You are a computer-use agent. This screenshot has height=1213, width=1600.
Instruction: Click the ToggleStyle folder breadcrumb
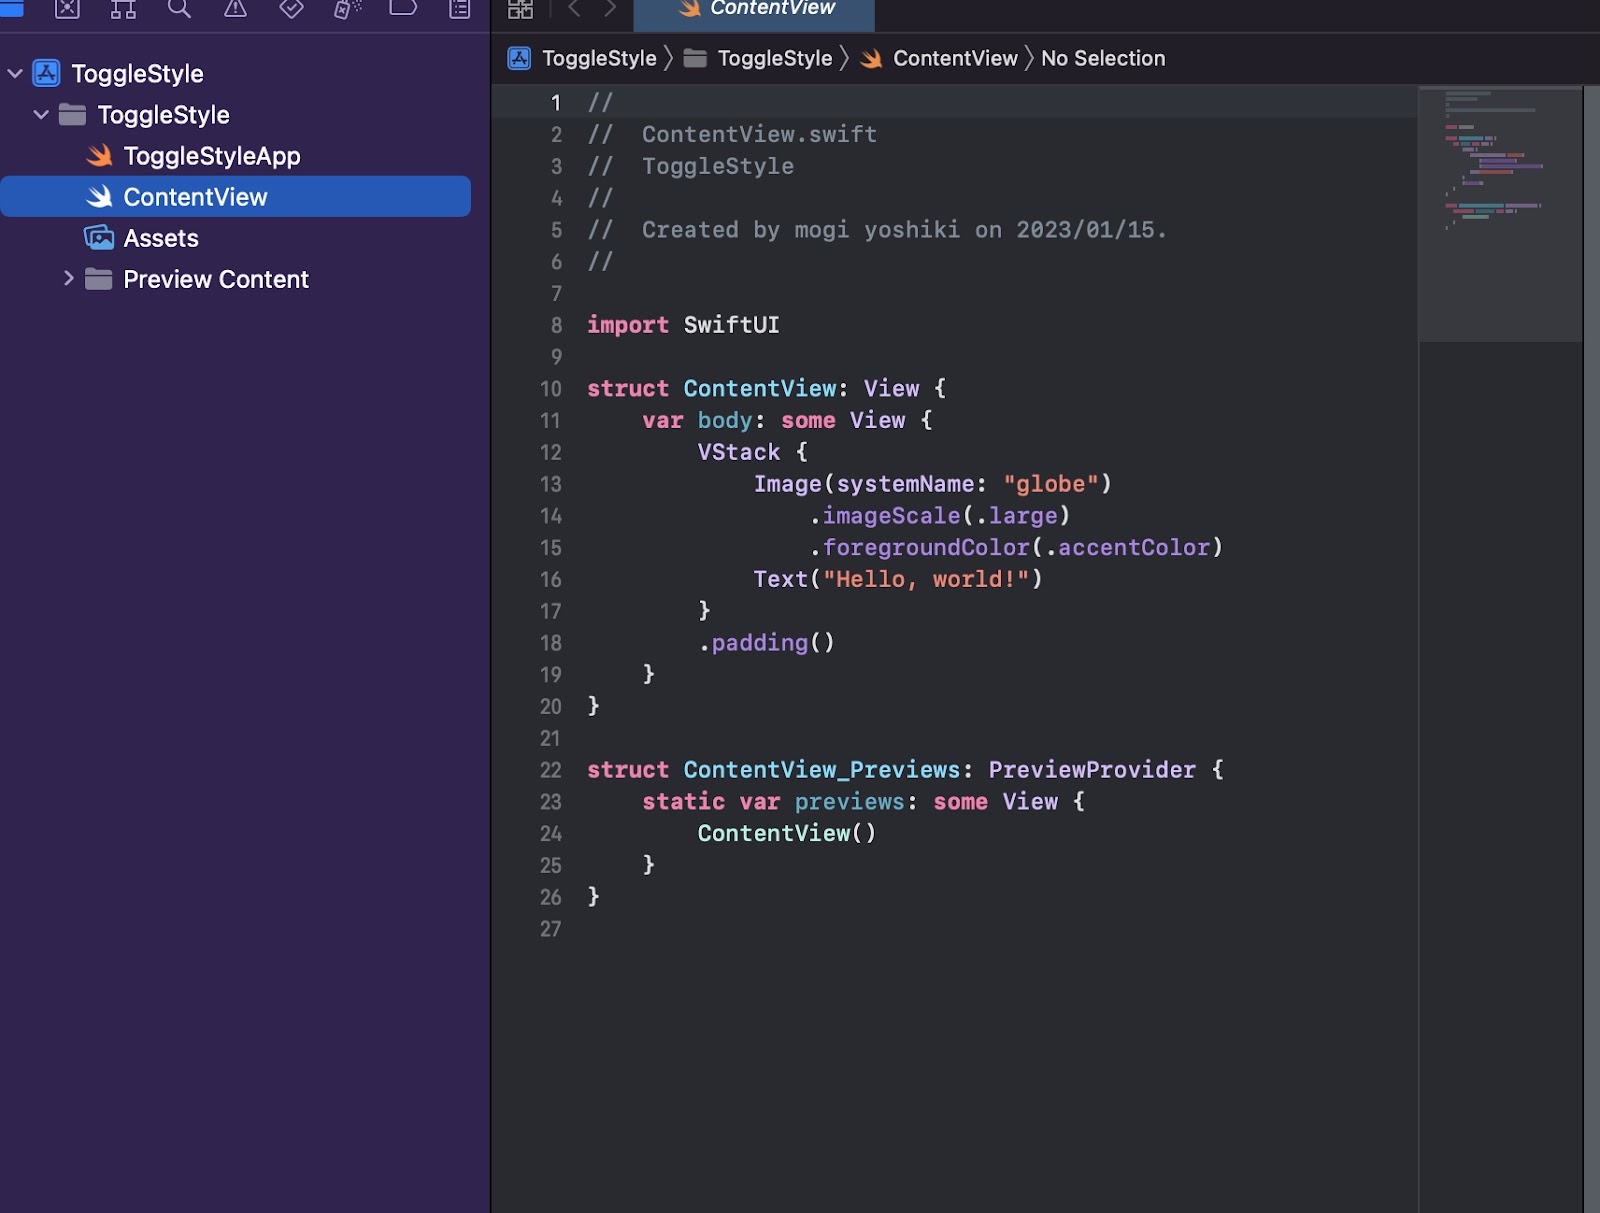(x=775, y=58)
